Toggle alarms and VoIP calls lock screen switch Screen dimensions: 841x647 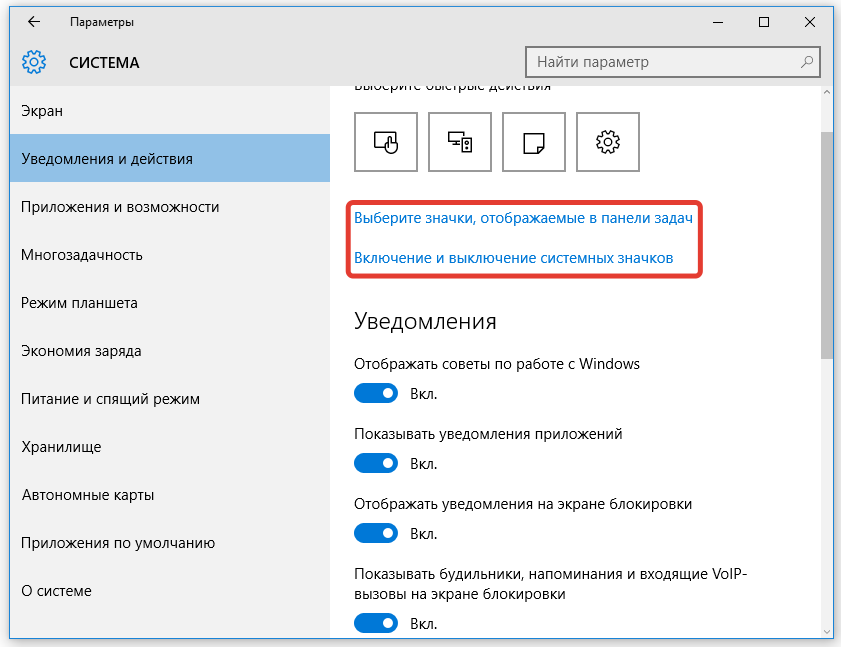pos(376,625)
